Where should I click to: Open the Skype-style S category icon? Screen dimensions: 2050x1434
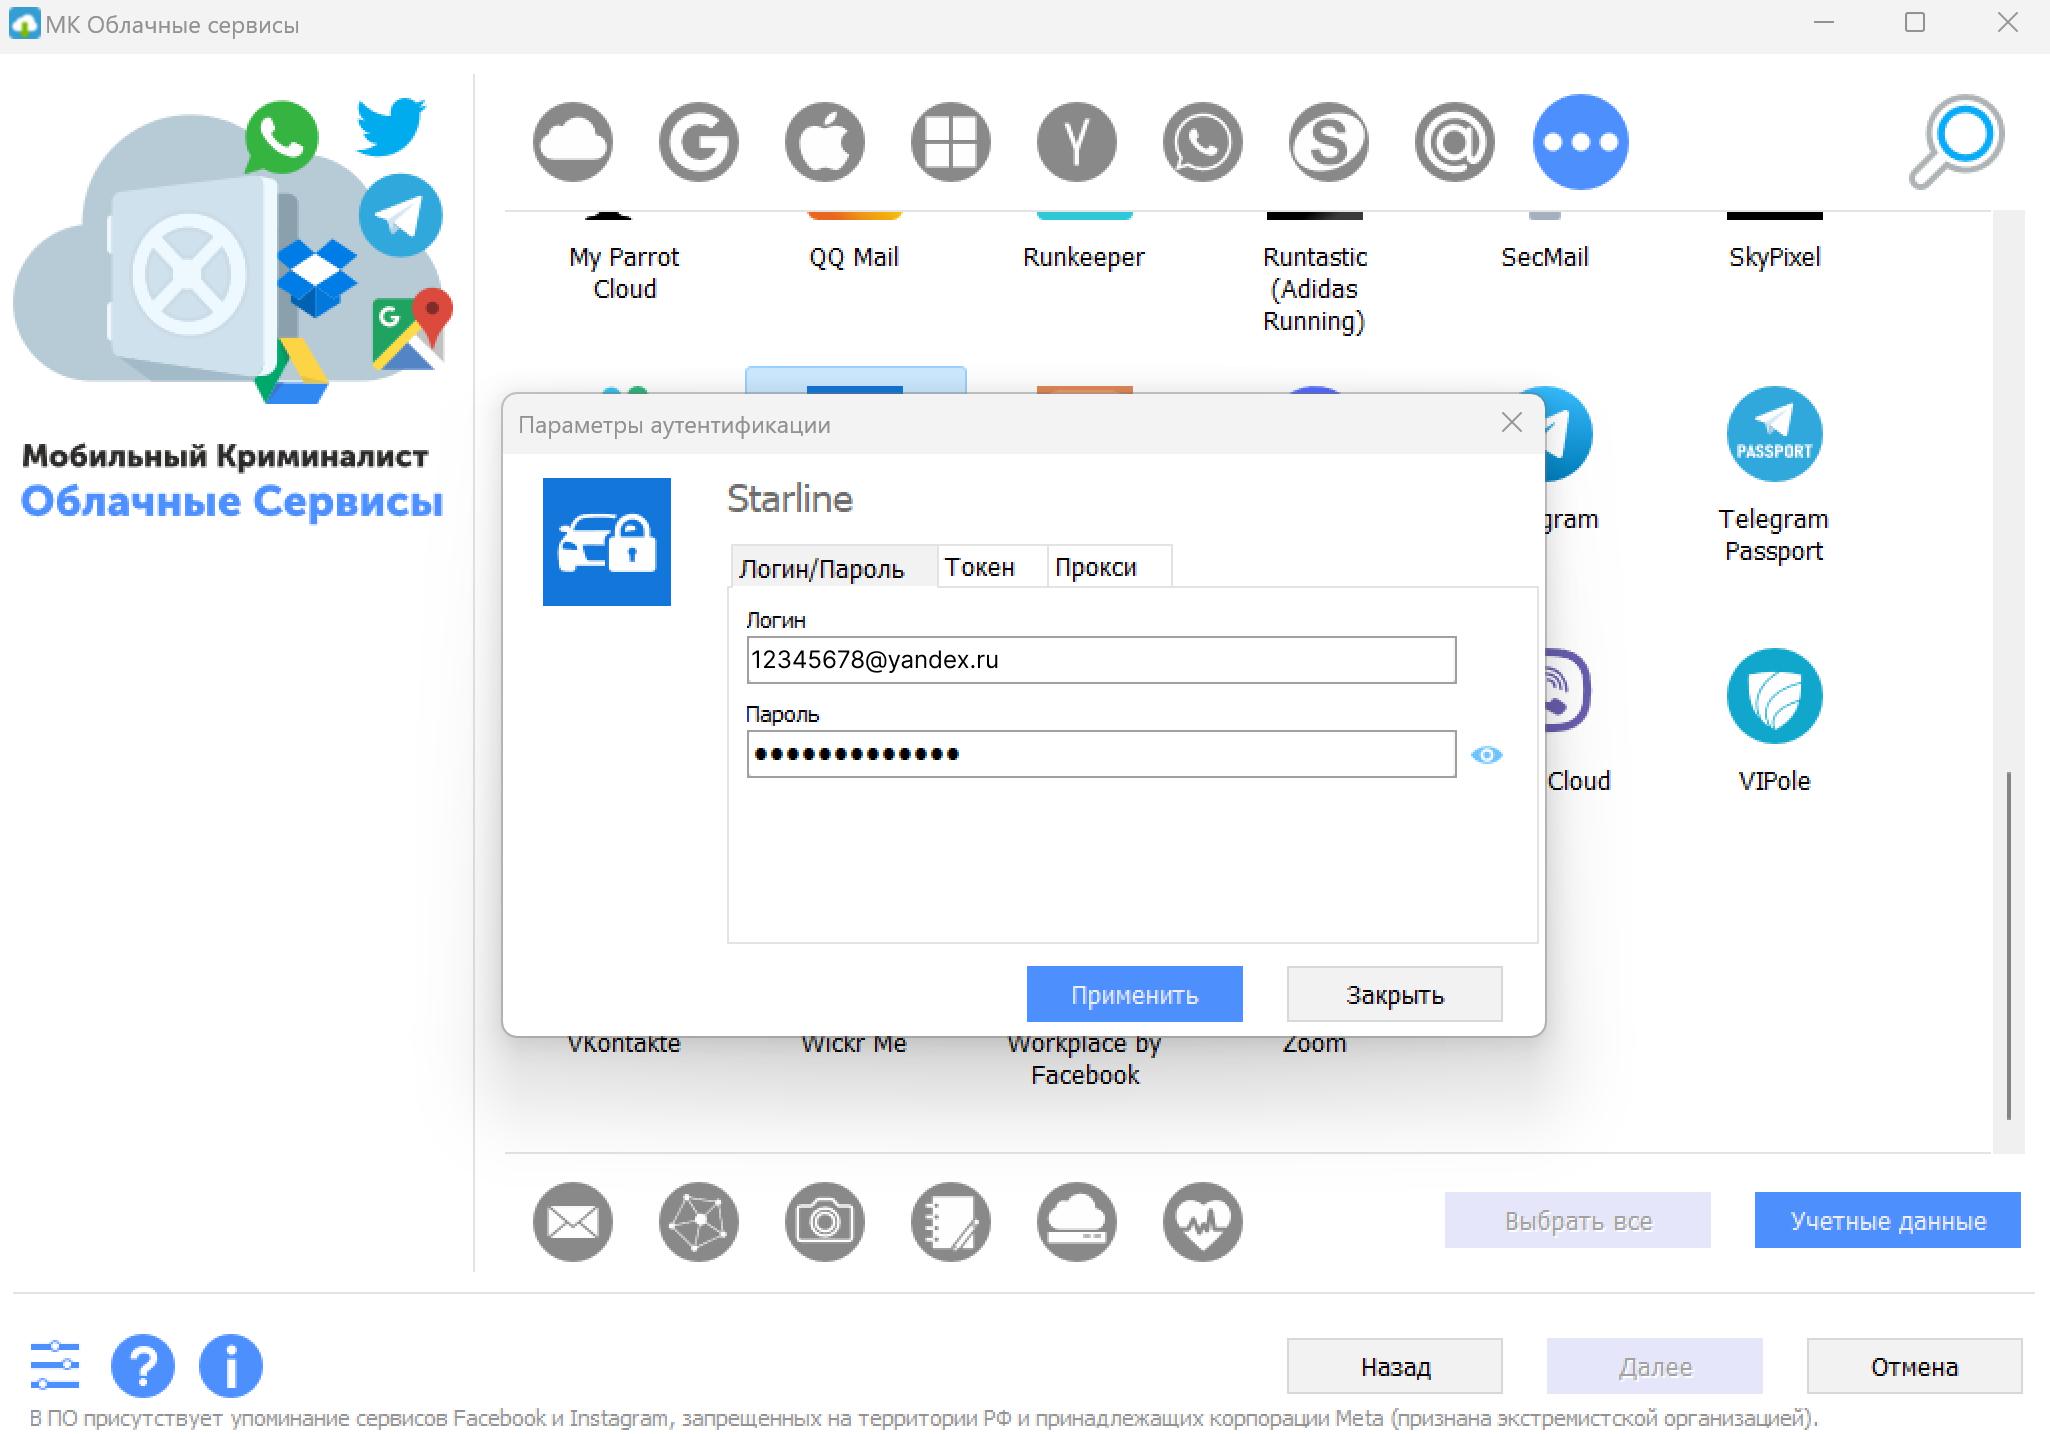[x=1329, y=142]
